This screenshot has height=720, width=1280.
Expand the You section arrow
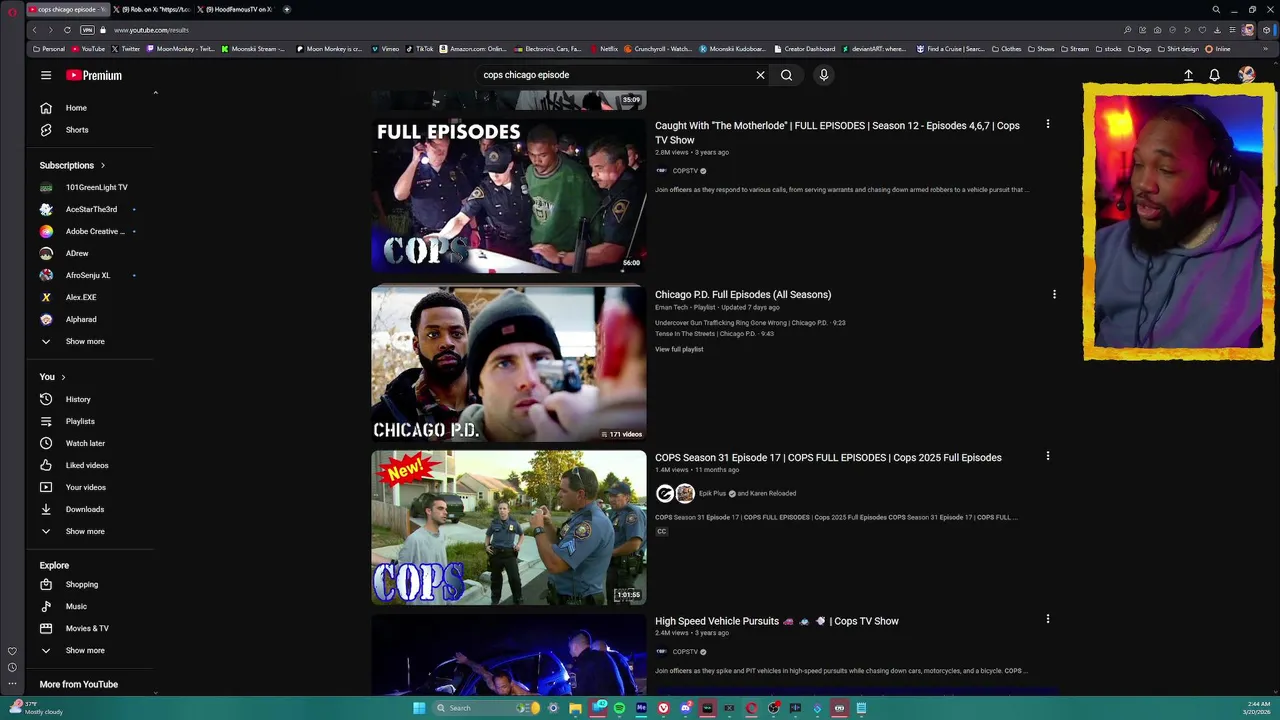click(63, 377)
